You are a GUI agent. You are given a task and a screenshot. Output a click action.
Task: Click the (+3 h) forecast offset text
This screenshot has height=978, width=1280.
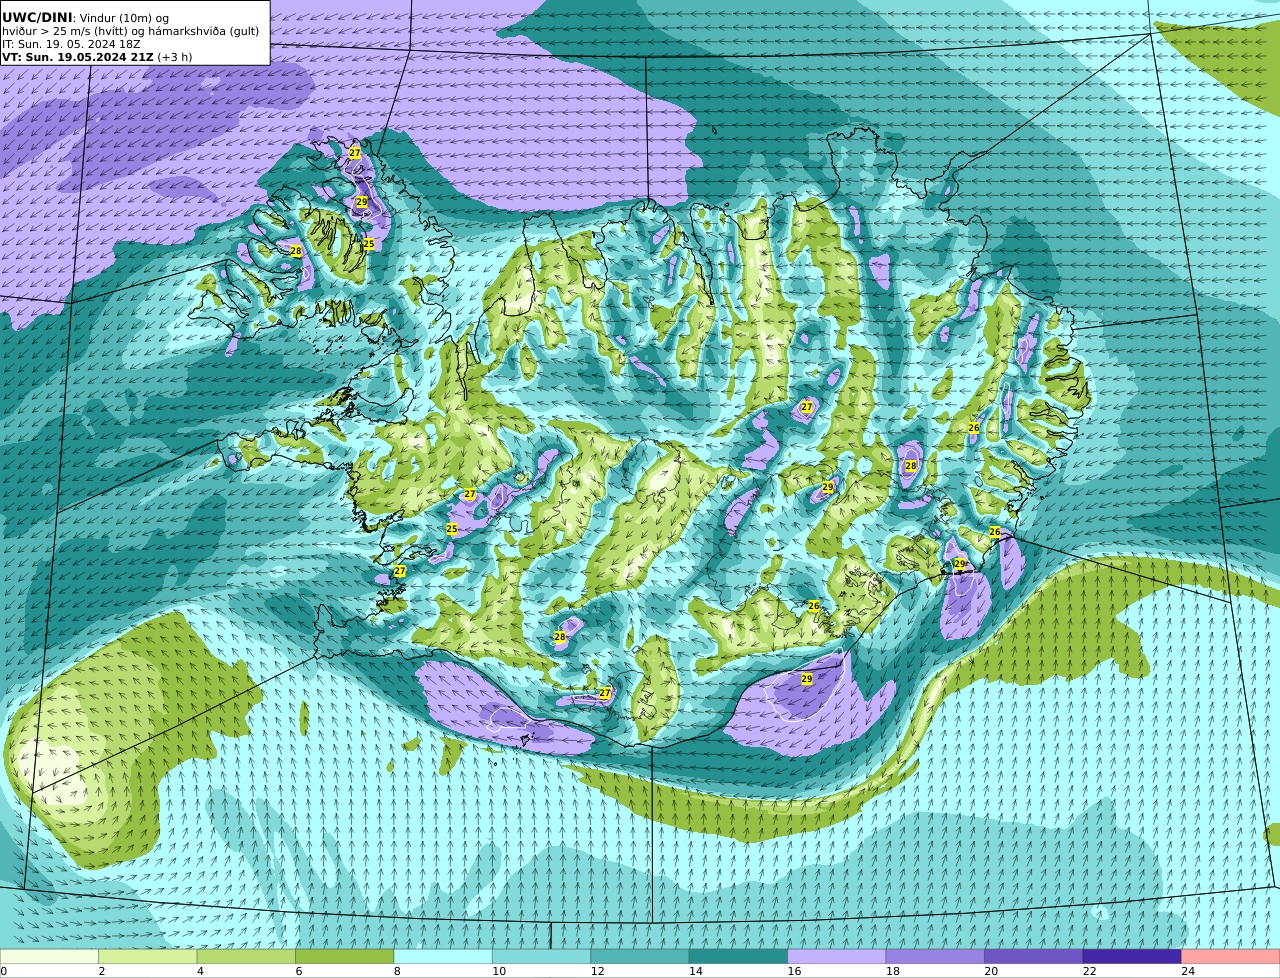click(x=175, y=57)
